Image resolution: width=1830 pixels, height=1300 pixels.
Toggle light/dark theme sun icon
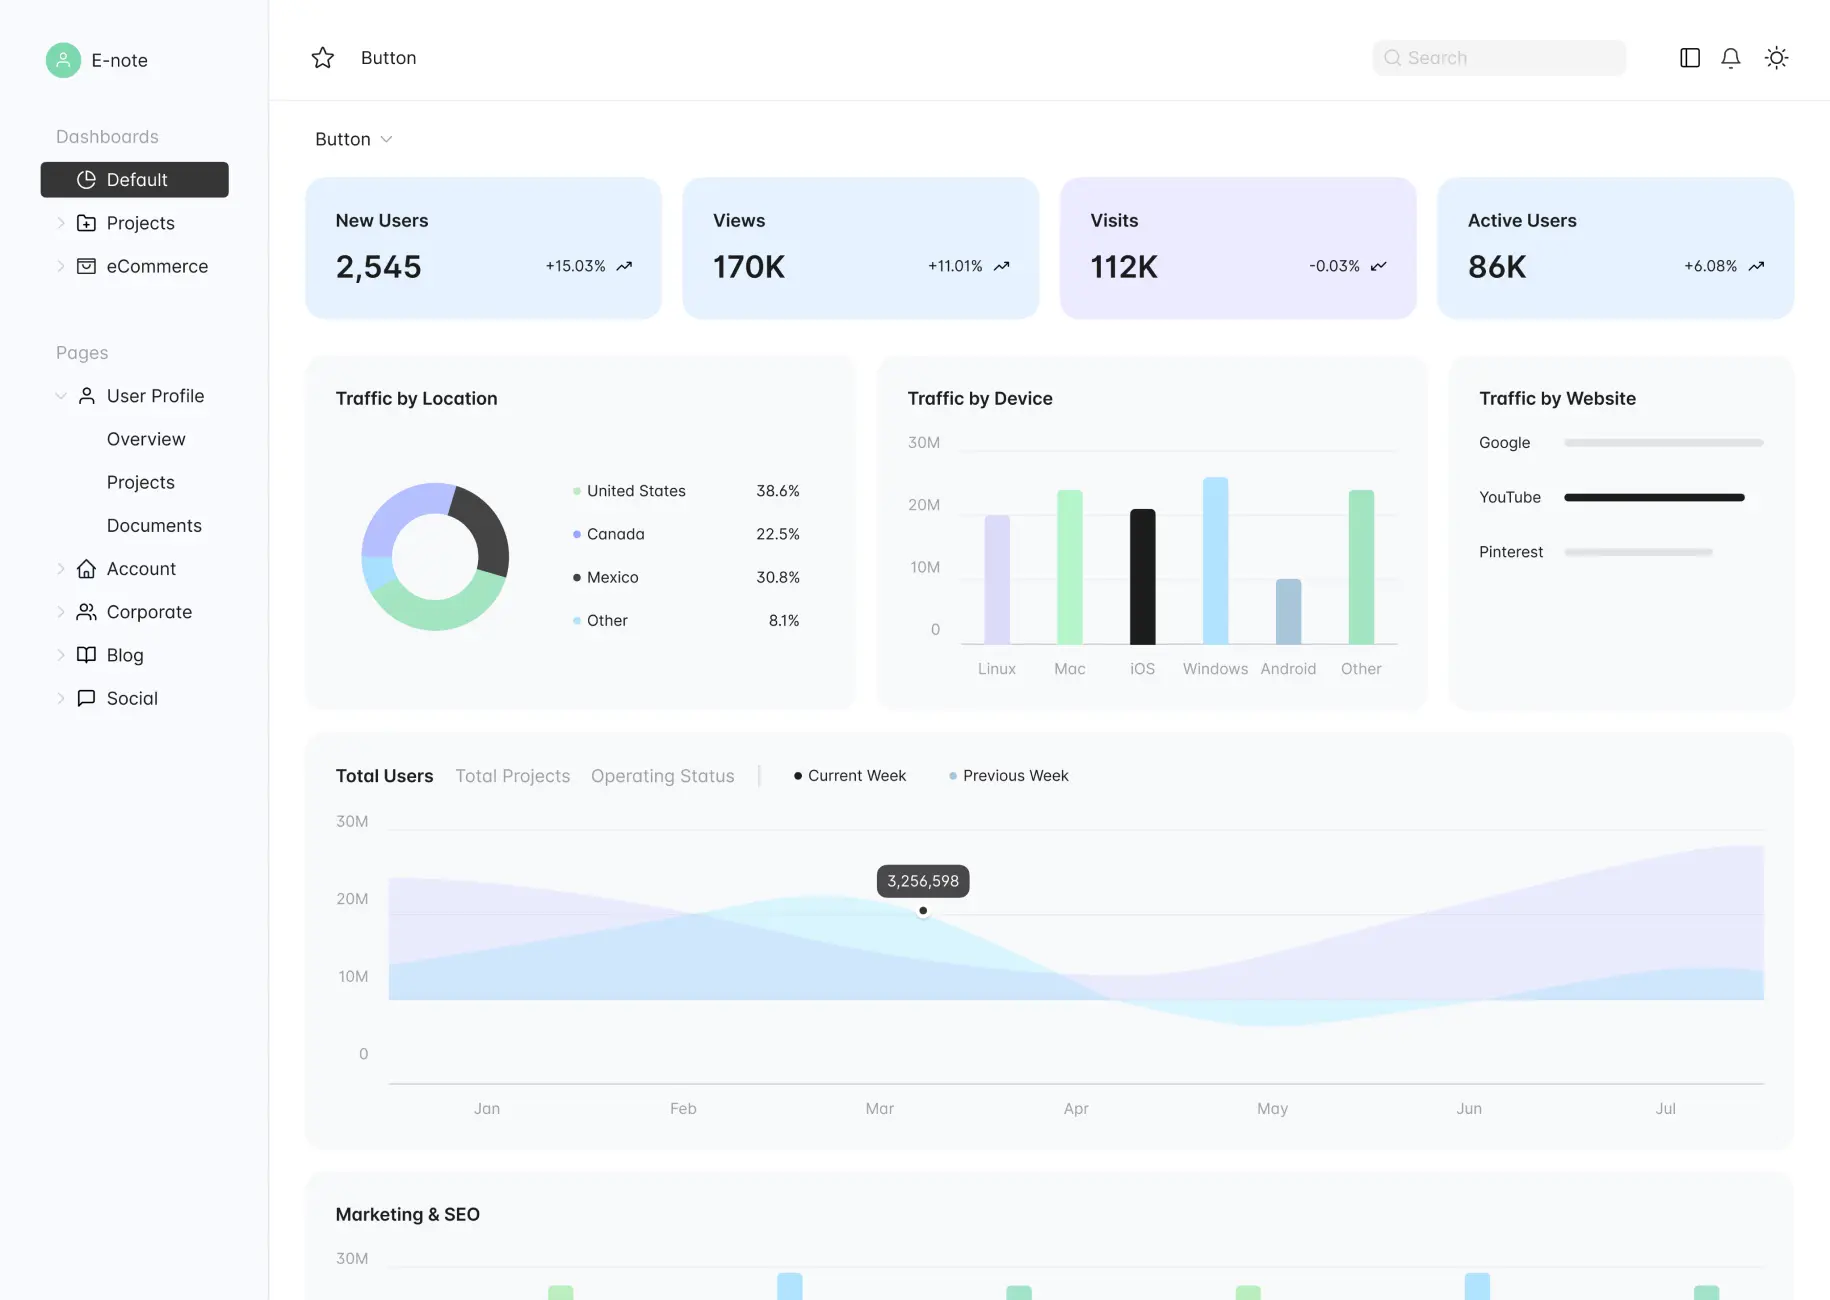[x=1776, y=58]
